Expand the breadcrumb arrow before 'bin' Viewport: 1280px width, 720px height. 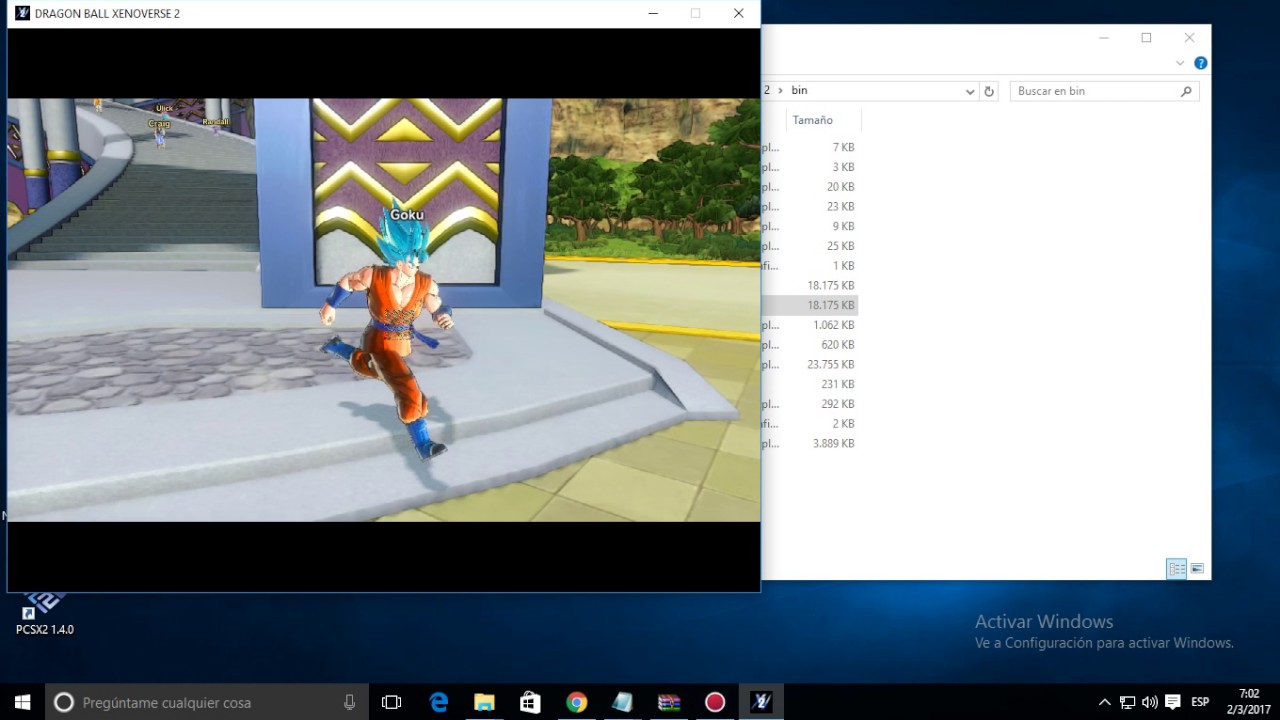coord(781,90)
